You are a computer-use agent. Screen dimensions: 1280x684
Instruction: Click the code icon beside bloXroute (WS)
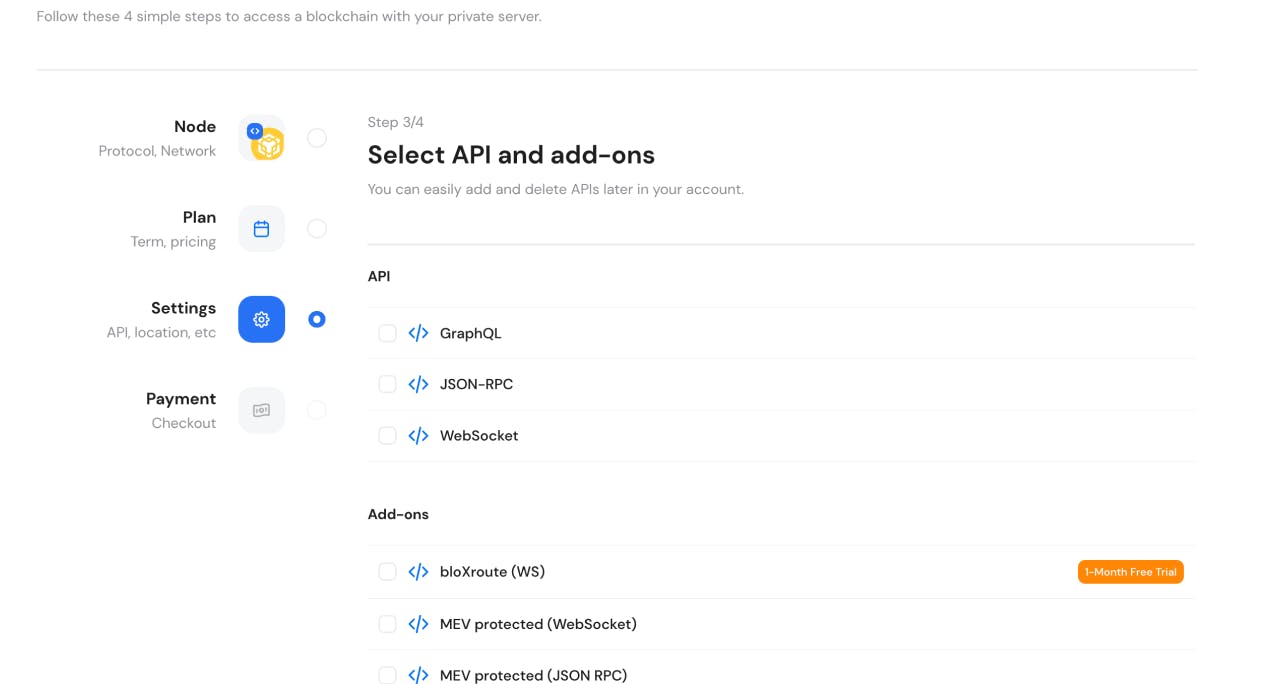pyautogui.click(x=418, y=572)
